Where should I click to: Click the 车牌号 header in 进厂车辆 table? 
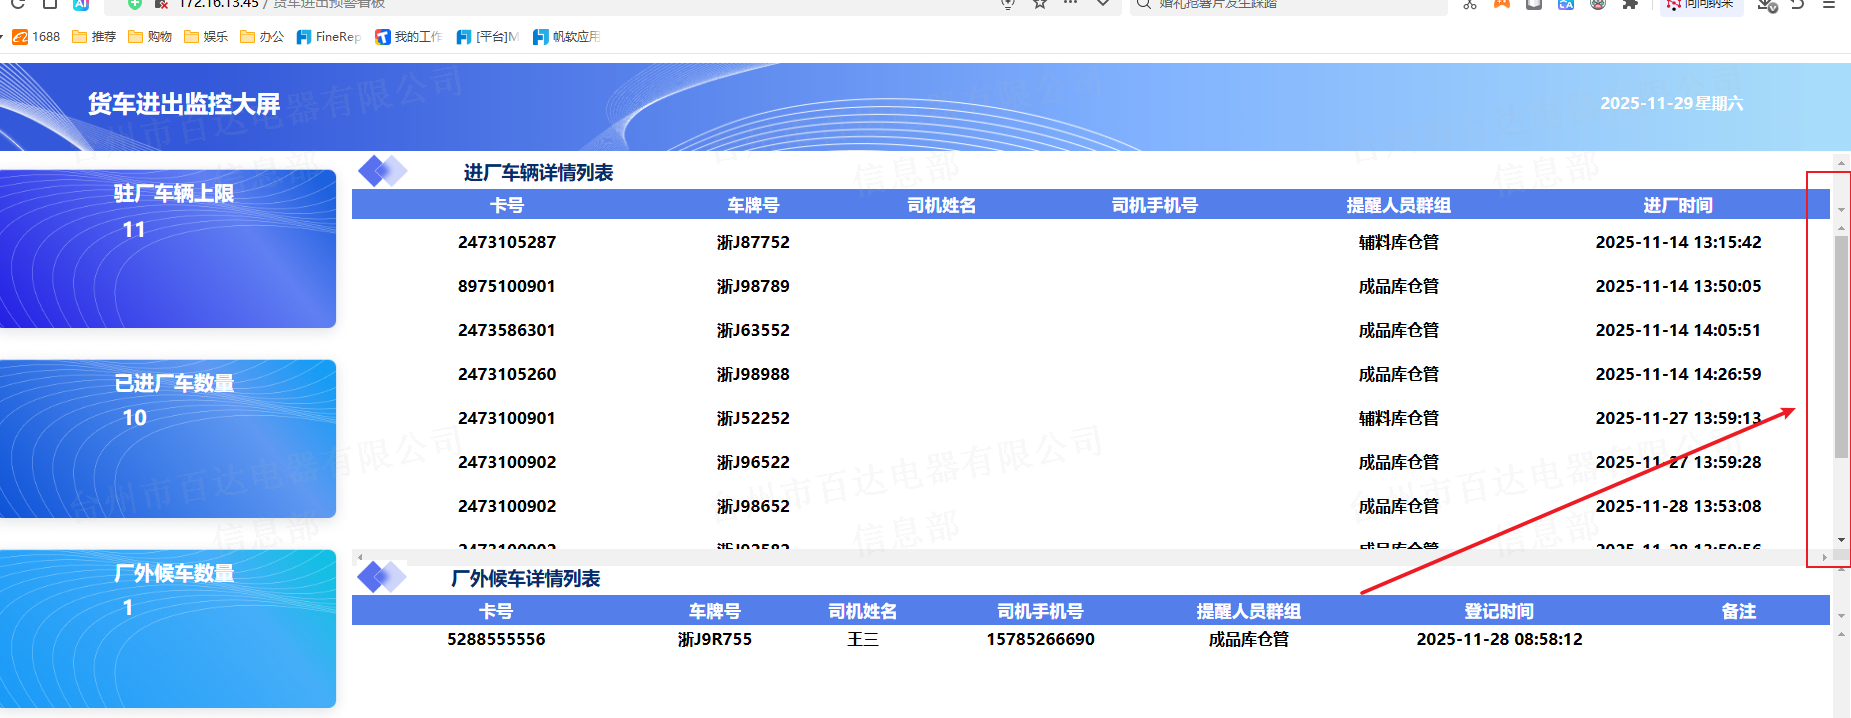[x=753, y=205]
